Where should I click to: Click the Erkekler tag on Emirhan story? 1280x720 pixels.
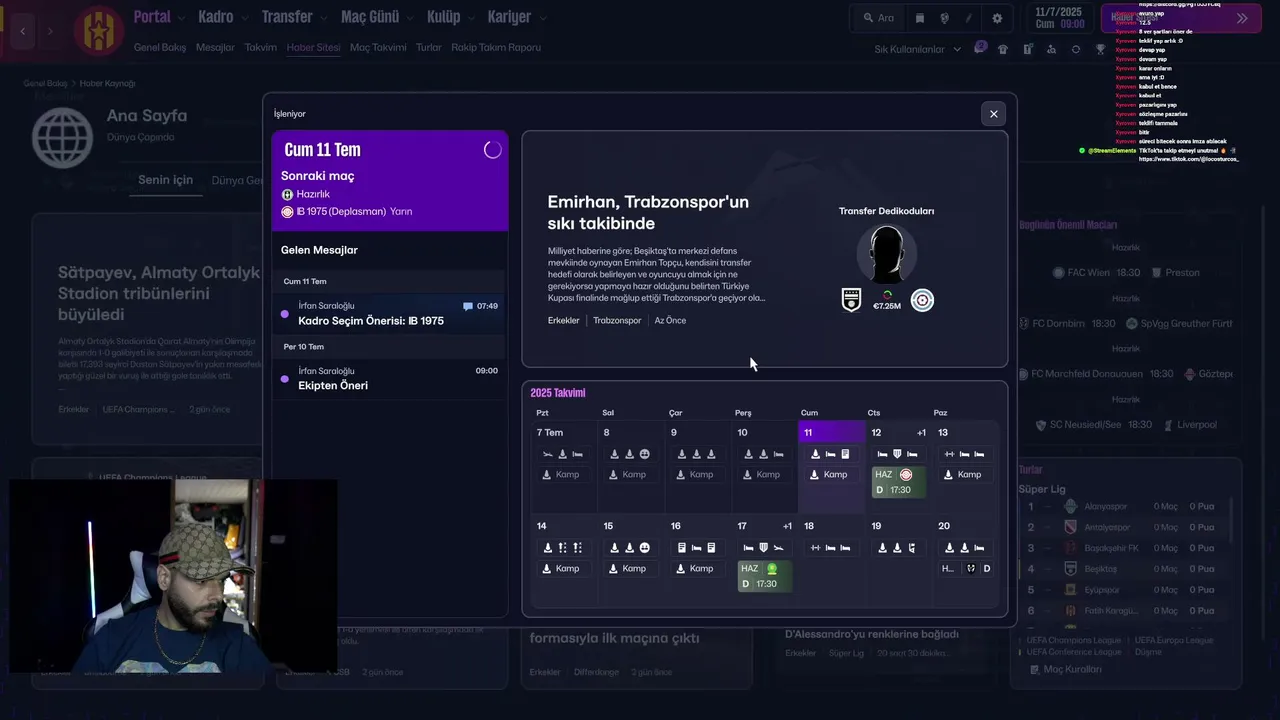(564, 321)
